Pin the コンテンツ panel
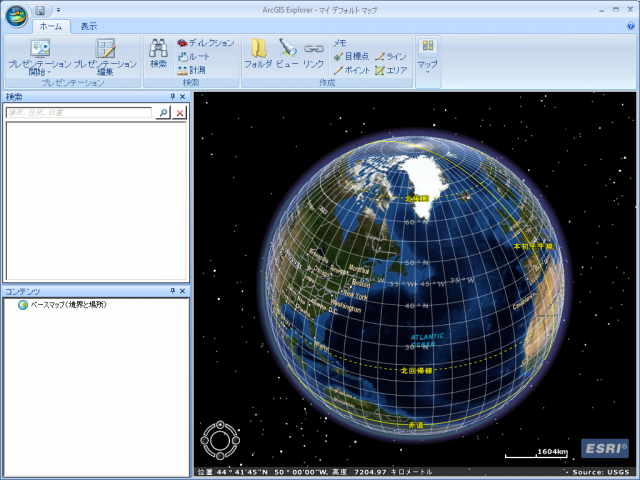This screenshot has height=480, width=640. click(x=172, y=291)
